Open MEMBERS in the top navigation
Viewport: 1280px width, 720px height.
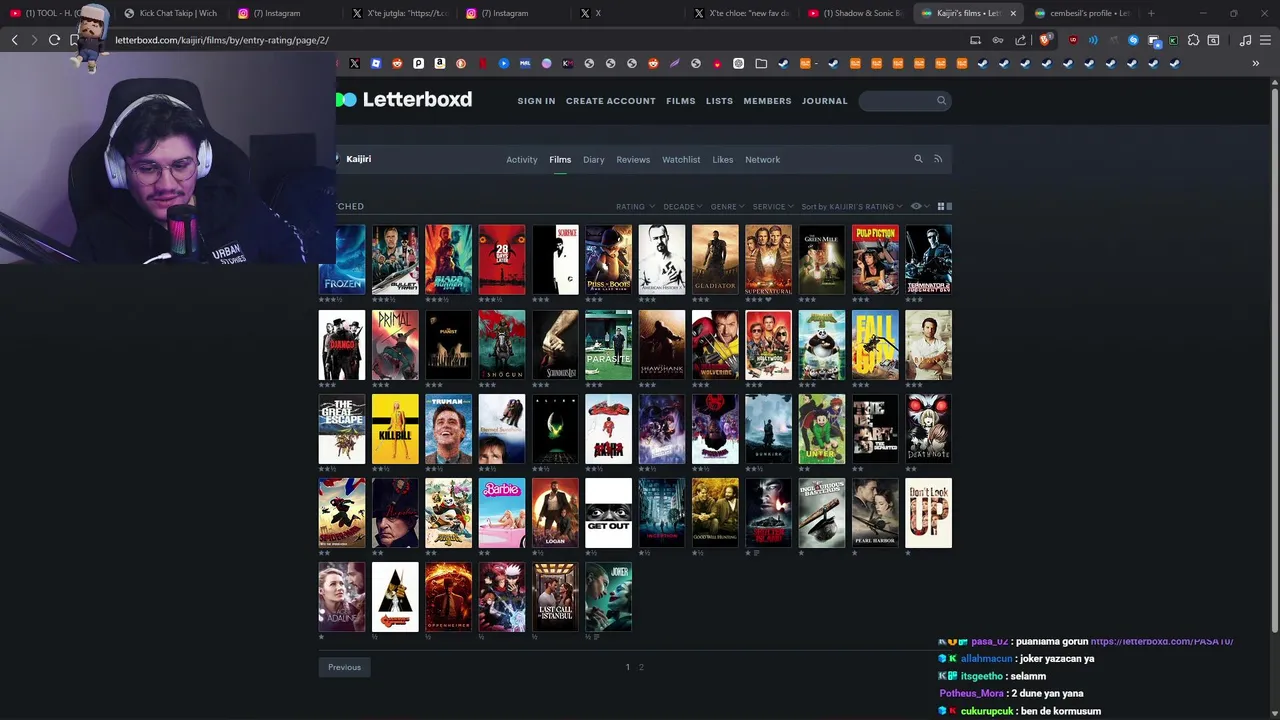(x=767, y=101)
